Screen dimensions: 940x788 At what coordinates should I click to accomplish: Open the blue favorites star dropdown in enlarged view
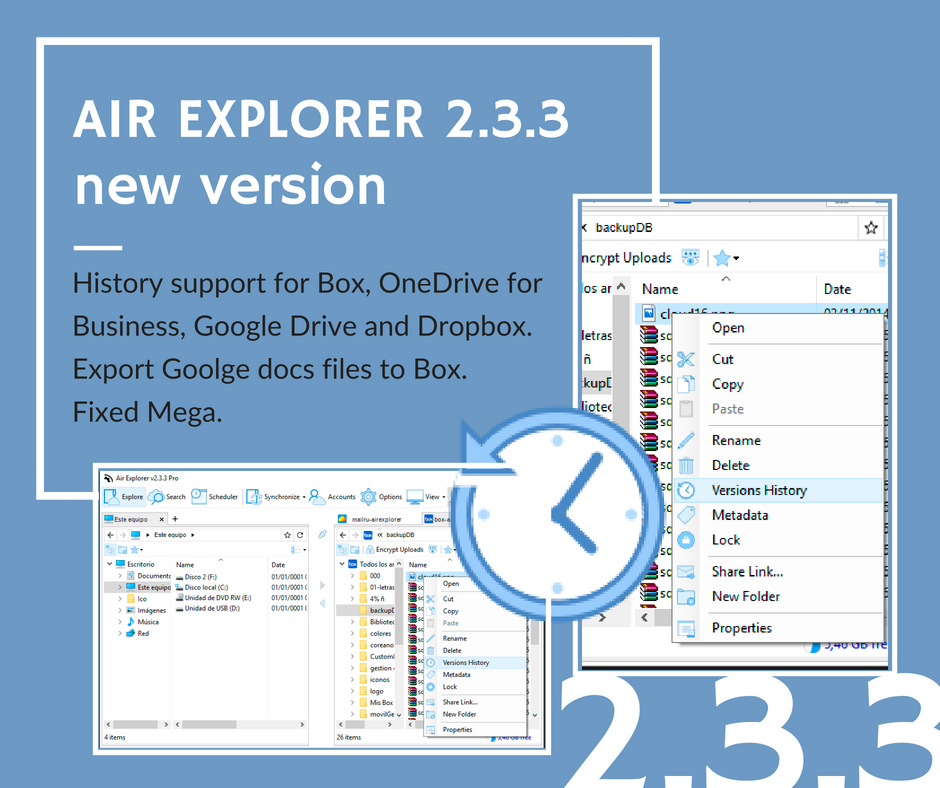[726, 258]
